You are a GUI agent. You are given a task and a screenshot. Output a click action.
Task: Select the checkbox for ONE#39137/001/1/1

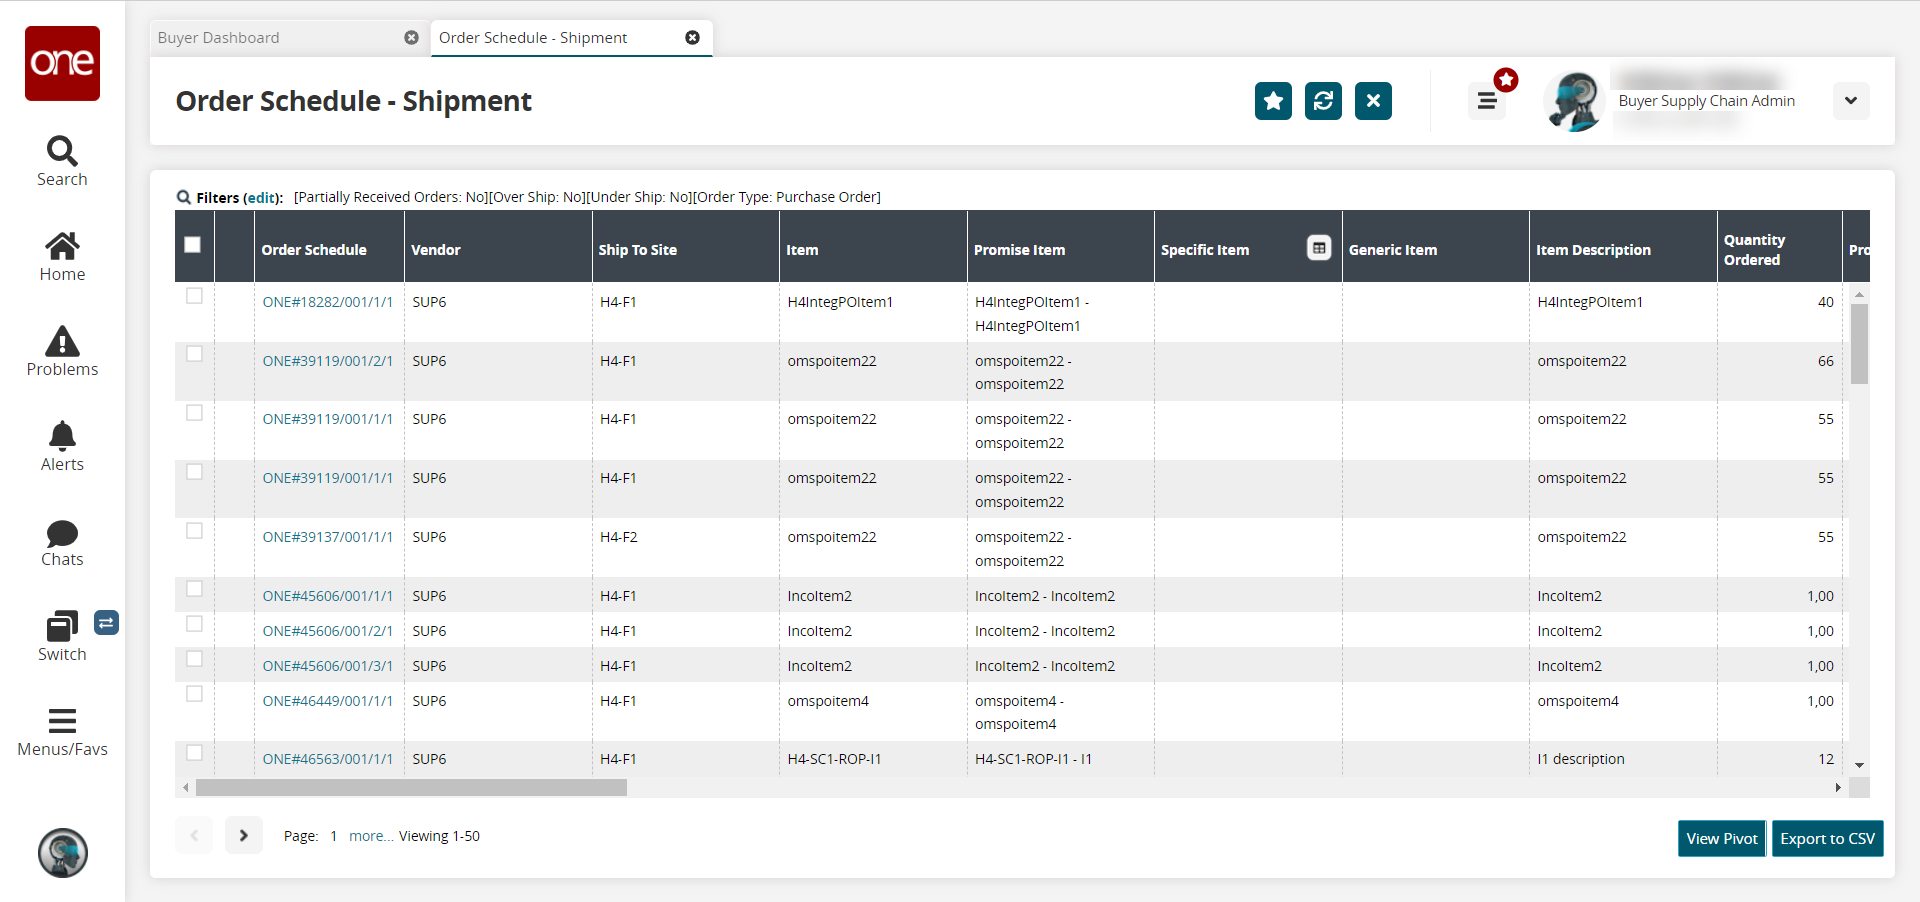click(194, 531)
